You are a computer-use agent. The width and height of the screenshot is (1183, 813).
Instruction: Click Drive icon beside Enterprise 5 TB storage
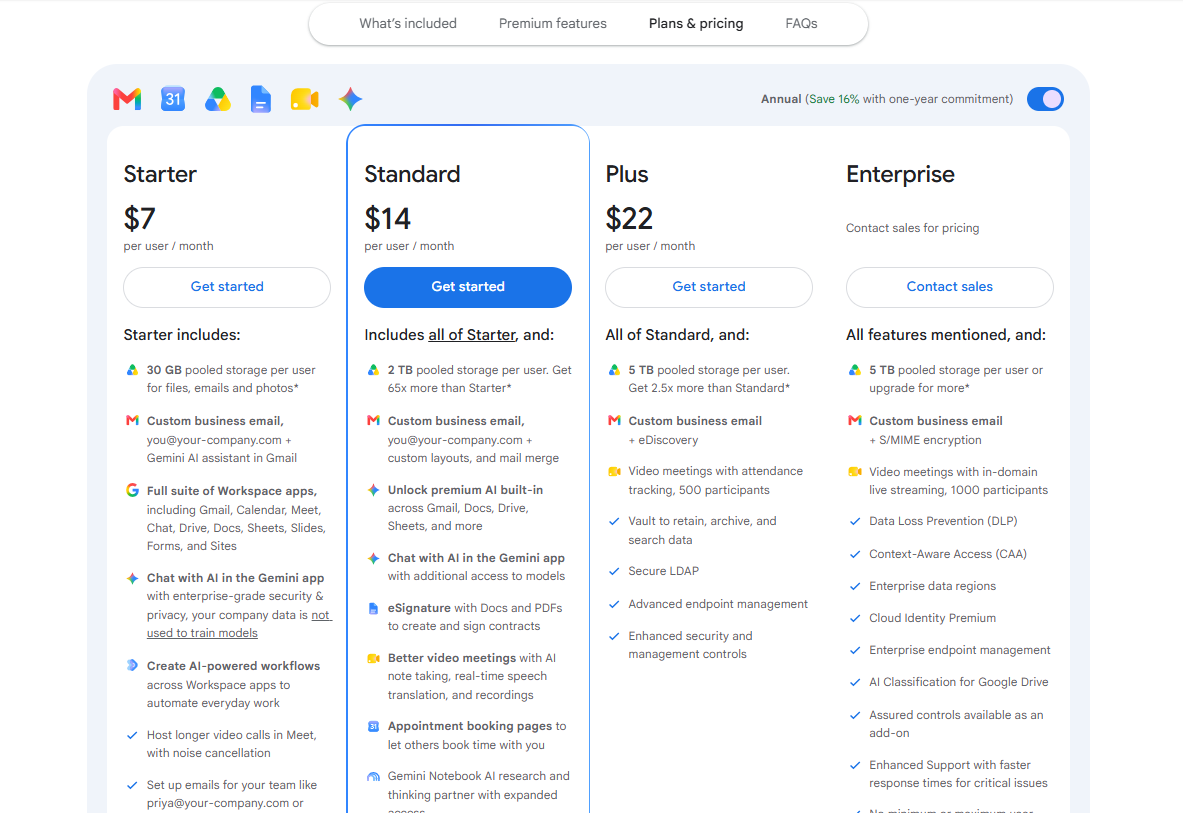pos(855,370)
